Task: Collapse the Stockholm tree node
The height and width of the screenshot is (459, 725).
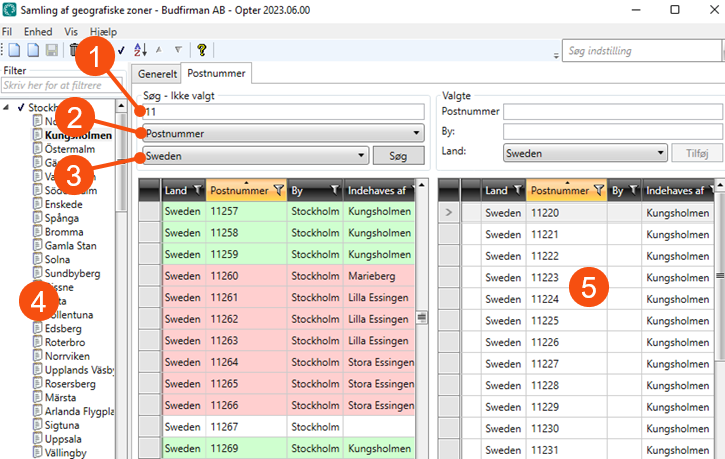Action: coord(6,107)
